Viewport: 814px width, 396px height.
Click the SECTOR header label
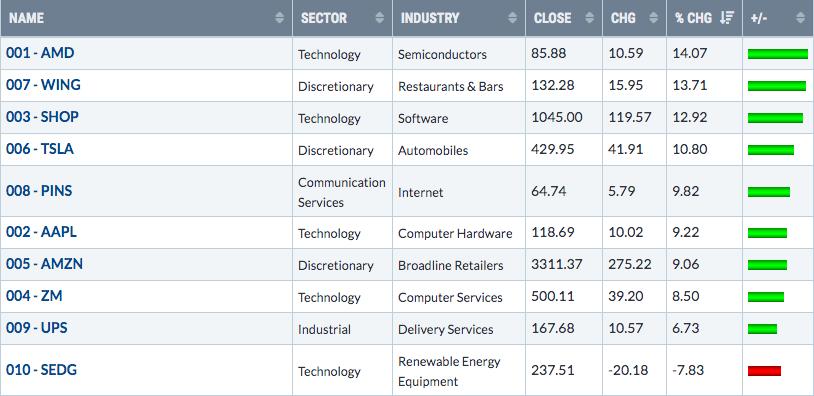(x=324, y=18)
